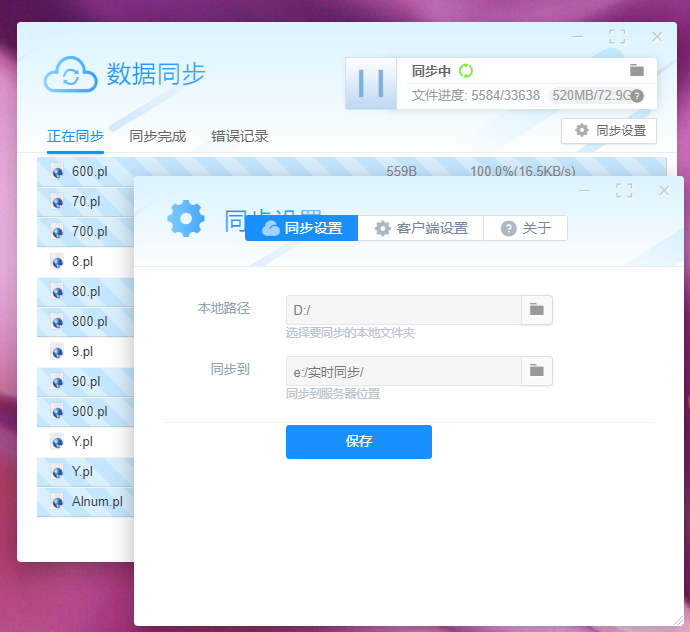Click the 同步到 input showing e:/实时同步/
690x632 pixels.
pos(404,371)
